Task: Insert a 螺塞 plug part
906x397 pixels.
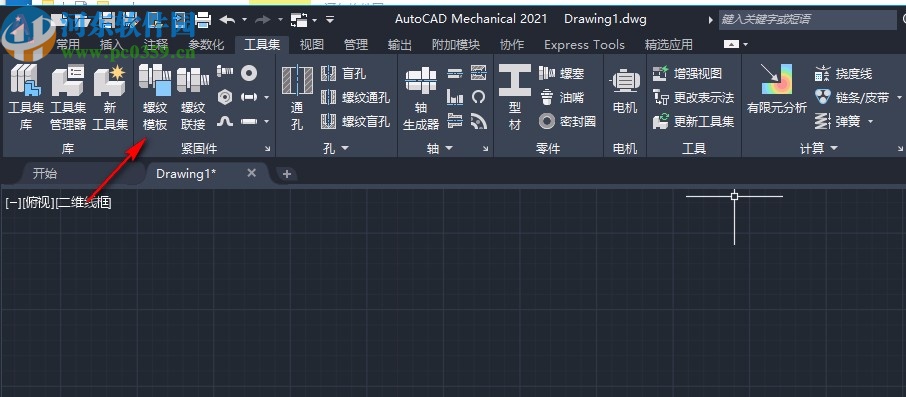Action: (561, 73)
